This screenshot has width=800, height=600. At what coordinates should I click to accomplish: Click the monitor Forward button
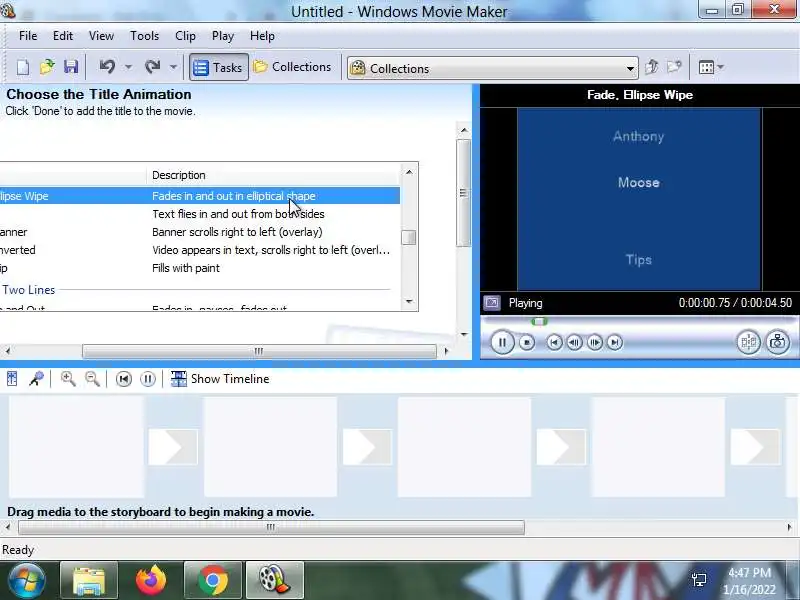point(615,342)
